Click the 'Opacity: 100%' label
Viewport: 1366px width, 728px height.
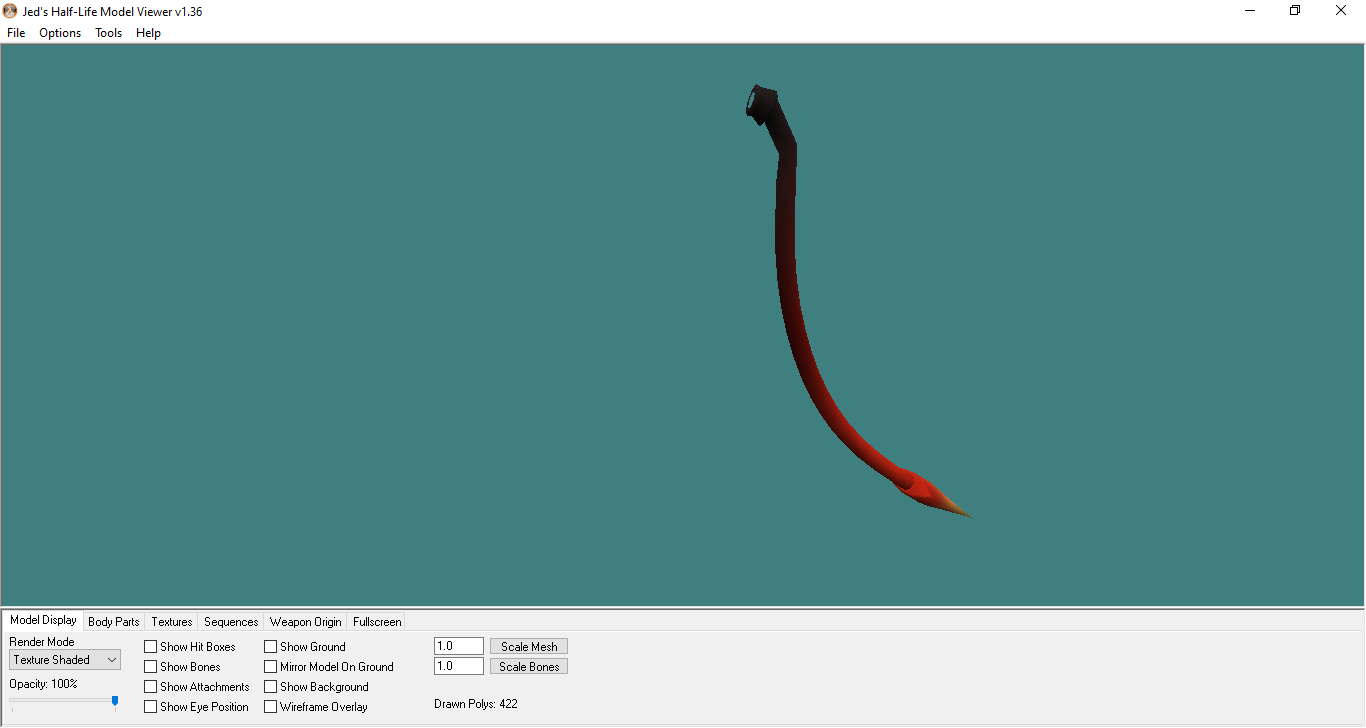[x=43, y=684]
